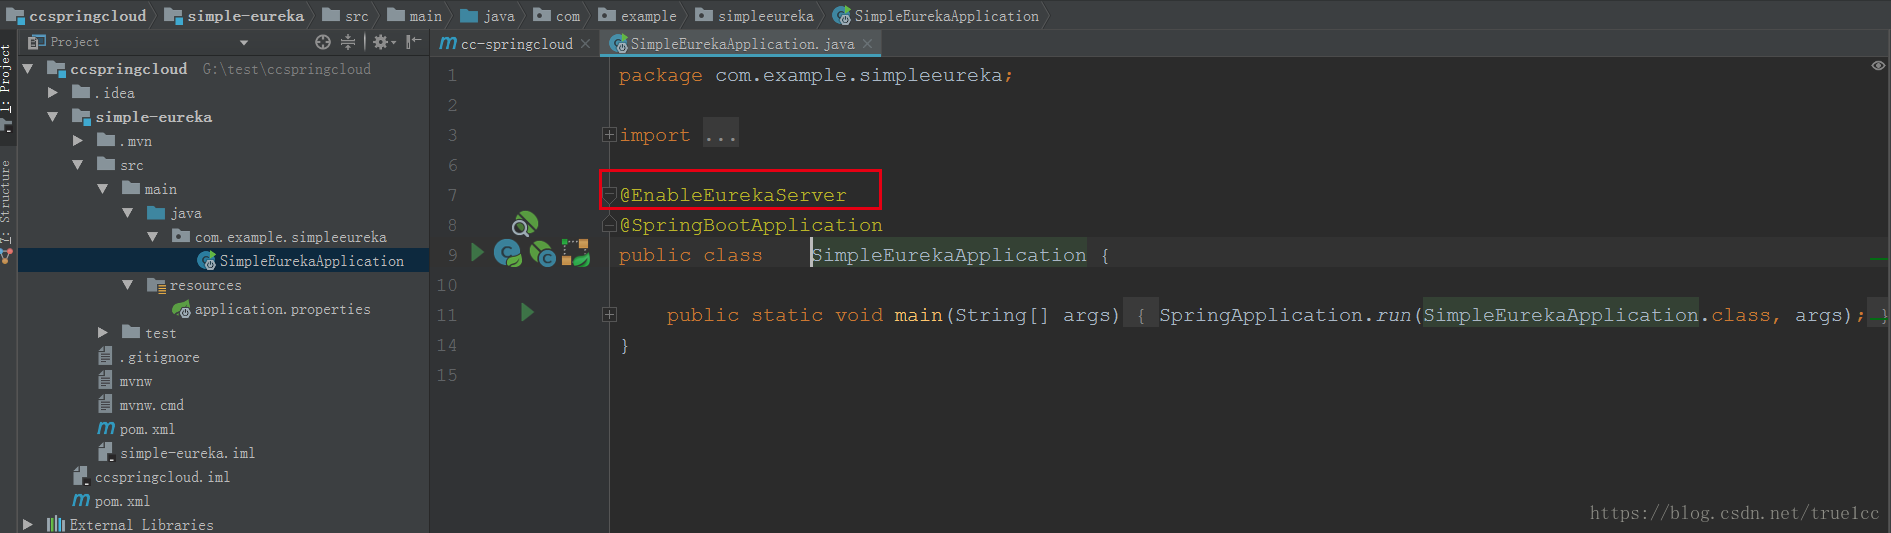The width and height of the screenshot is (1891, 533).
Task: Hide the Project tool window
Action: [413, 42]
